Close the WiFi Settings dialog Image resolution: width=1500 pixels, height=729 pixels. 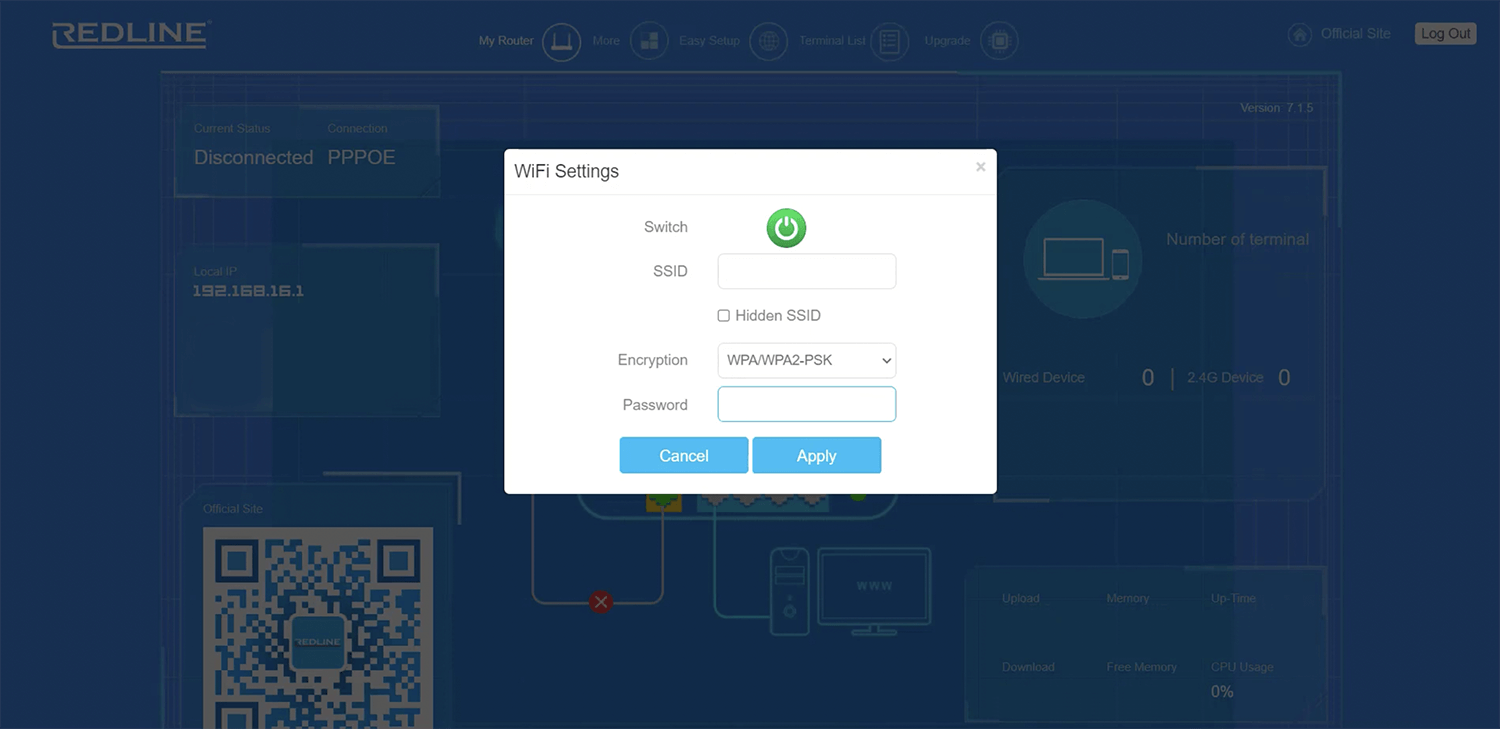click(980, 167)
